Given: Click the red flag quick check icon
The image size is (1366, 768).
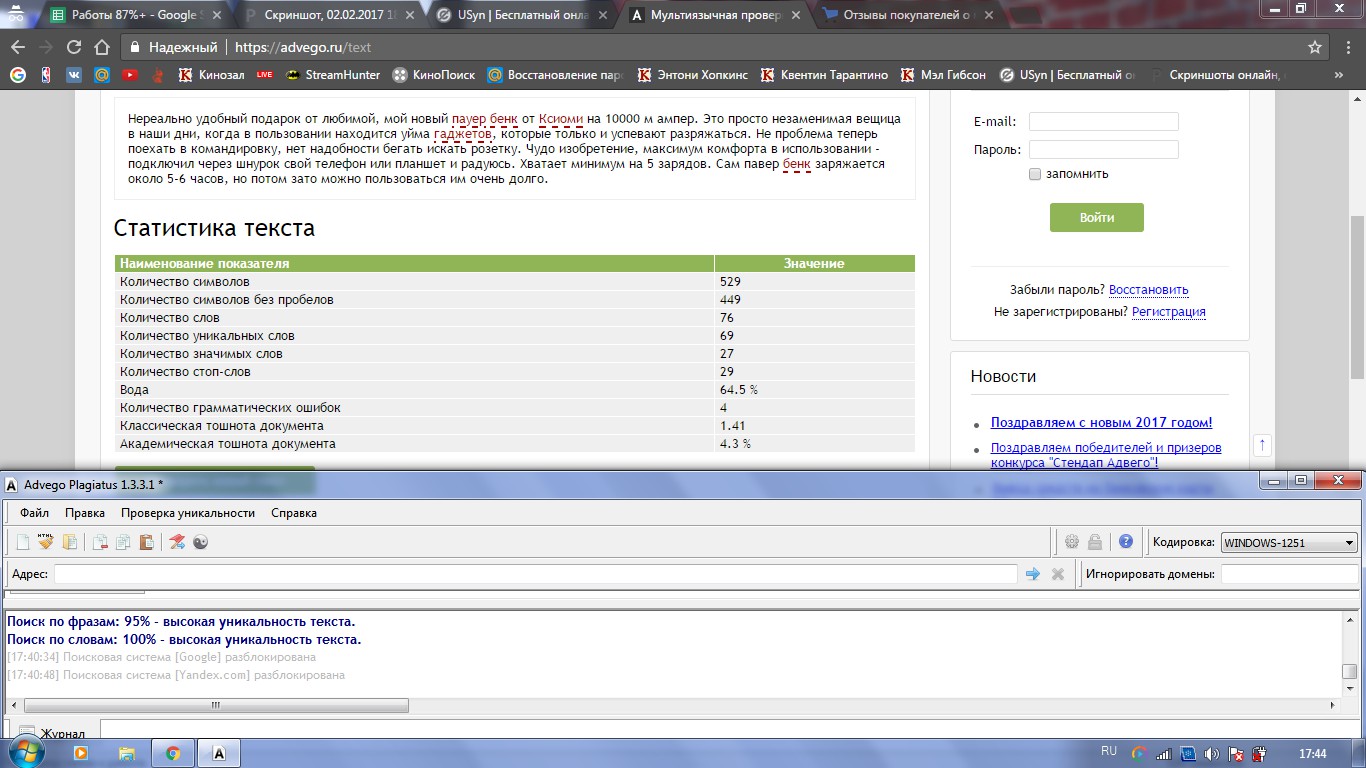Looking at the screenshot, I should (177, 542).
